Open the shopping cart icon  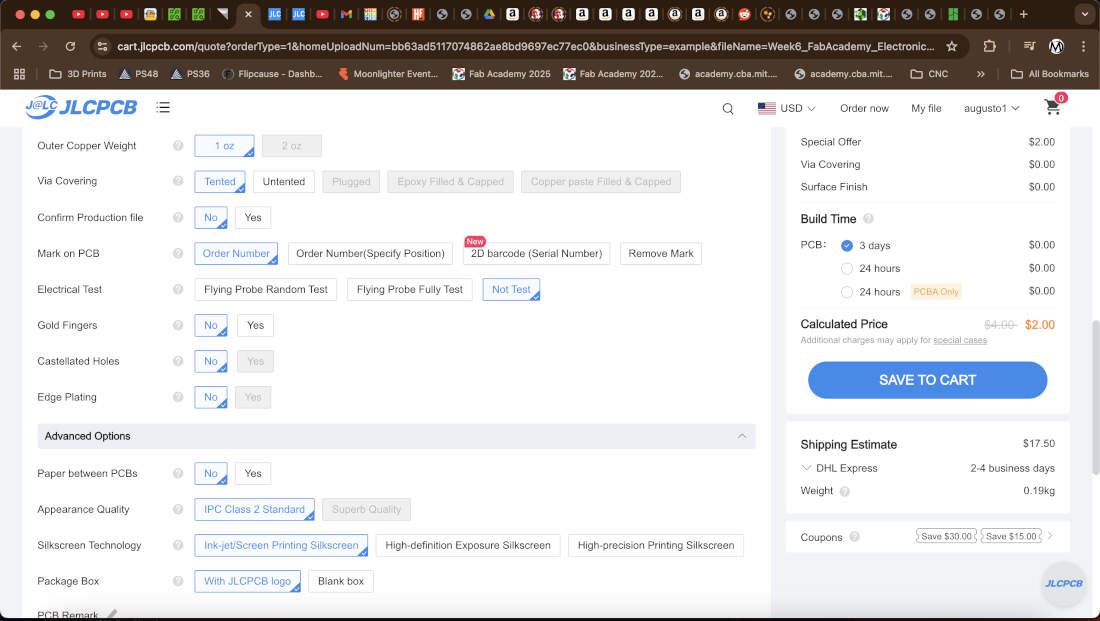click(1052, 107)
